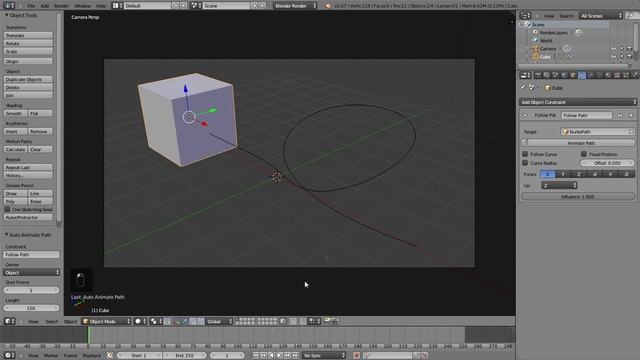
Task: Pick the NurbsPath target field
Action: pyautogui.click(x=597, y=132)
